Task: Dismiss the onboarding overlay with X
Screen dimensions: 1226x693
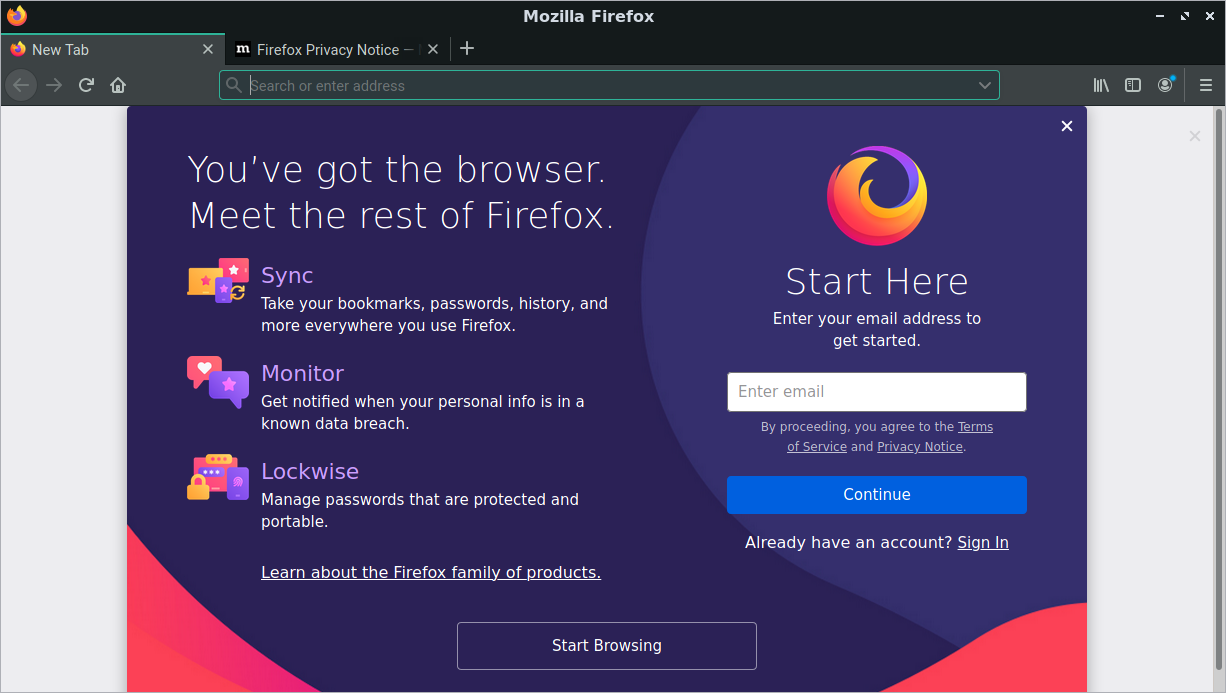Action: click(x=1067, y=126)
